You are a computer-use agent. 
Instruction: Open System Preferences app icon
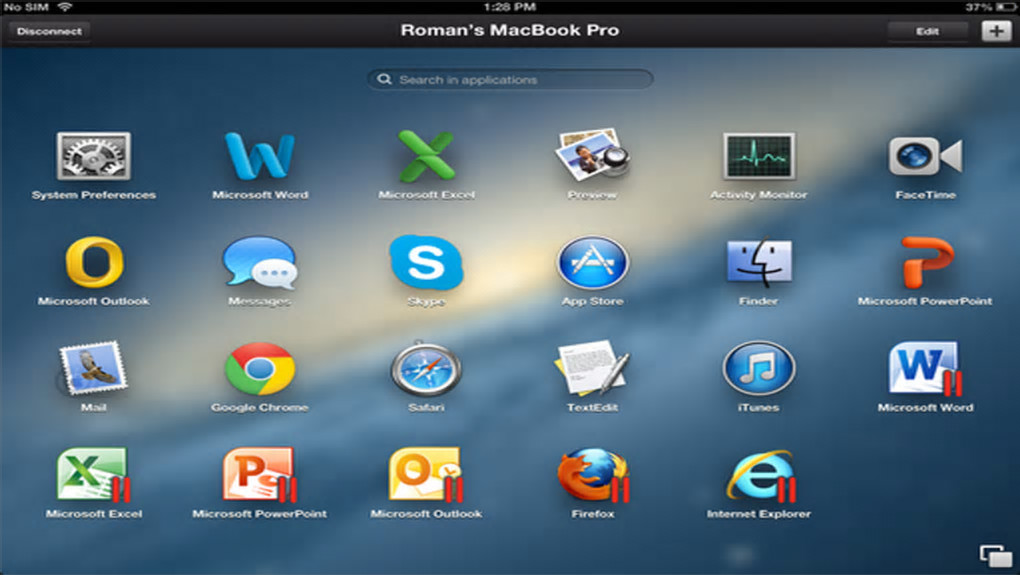(94, 156)
